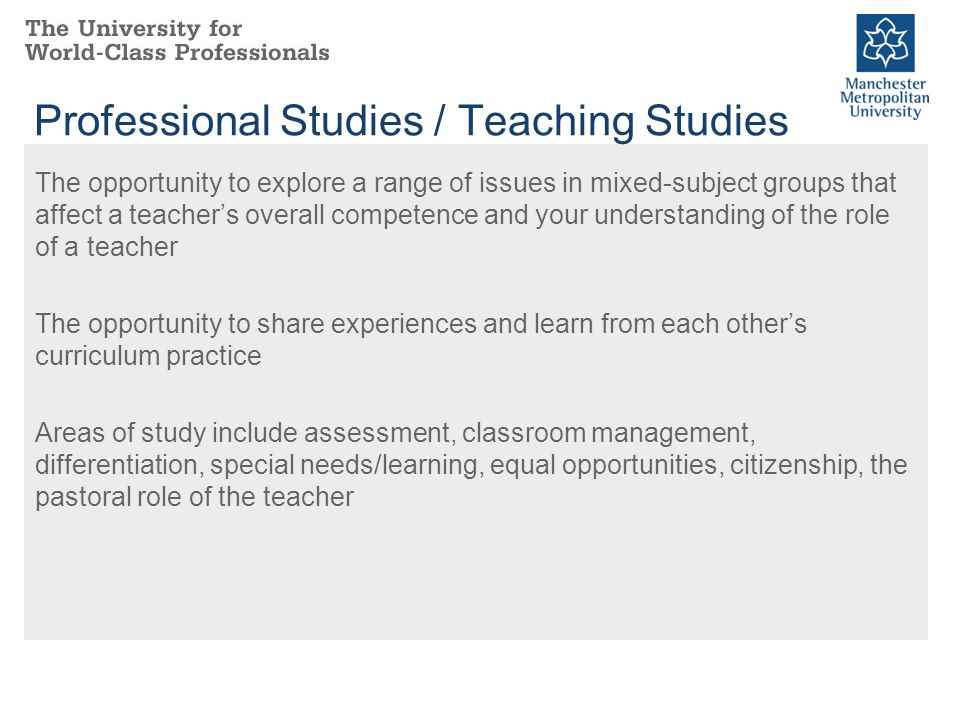Select the words curriculum practice
This screenshot has height=720, width=960.
pyautogui.click(x=148, y=356)
